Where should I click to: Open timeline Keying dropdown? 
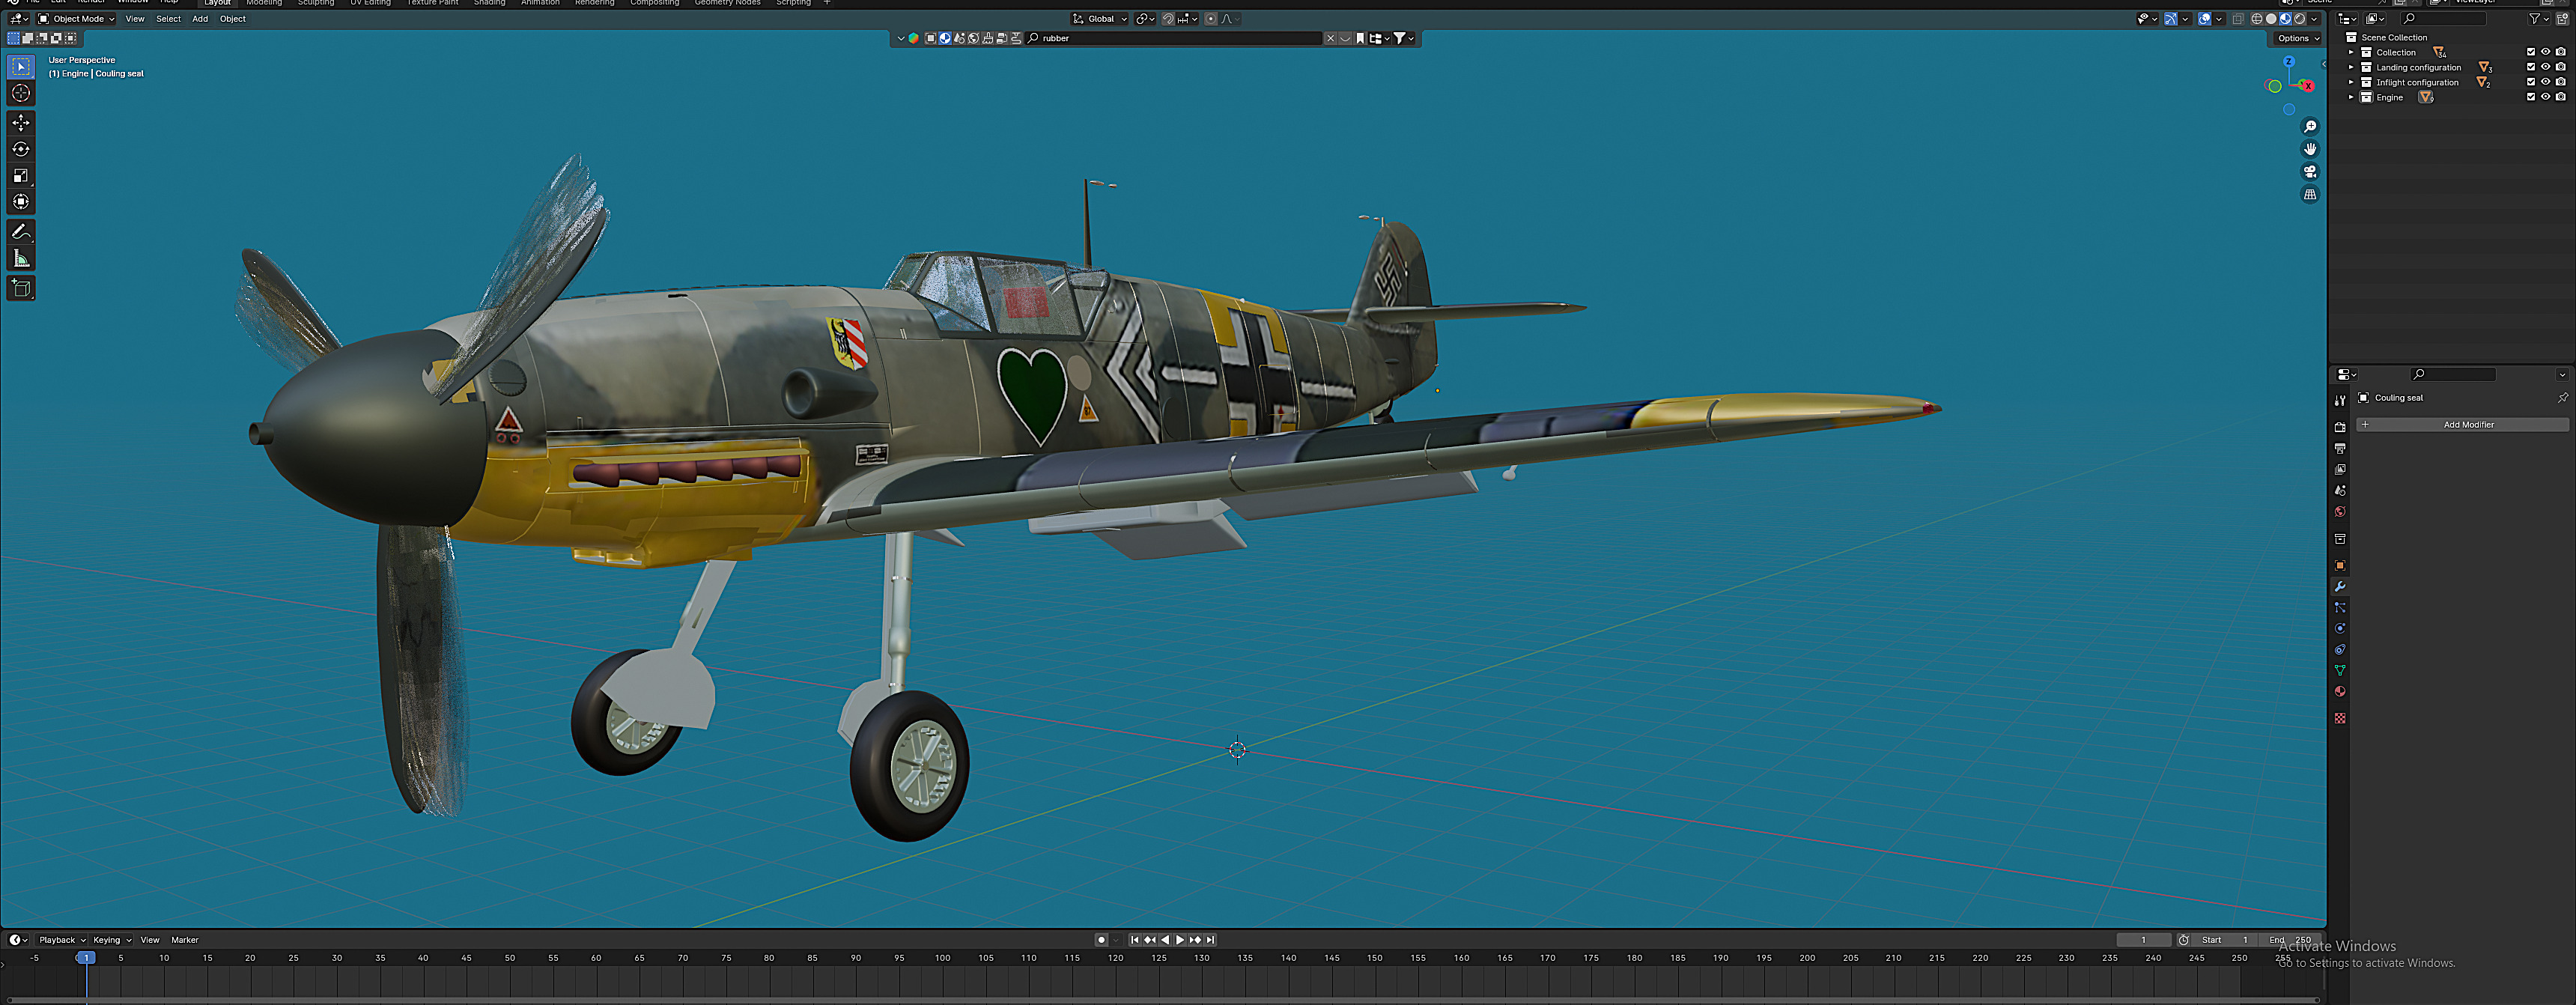[x=112, y=940]
